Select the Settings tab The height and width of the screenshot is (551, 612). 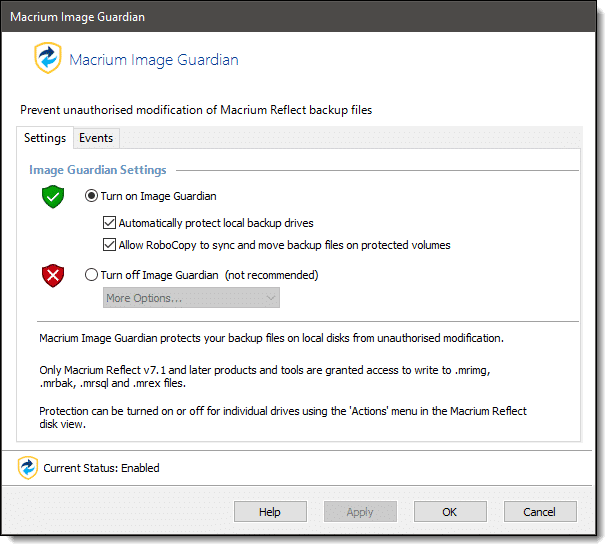[45, 138]
